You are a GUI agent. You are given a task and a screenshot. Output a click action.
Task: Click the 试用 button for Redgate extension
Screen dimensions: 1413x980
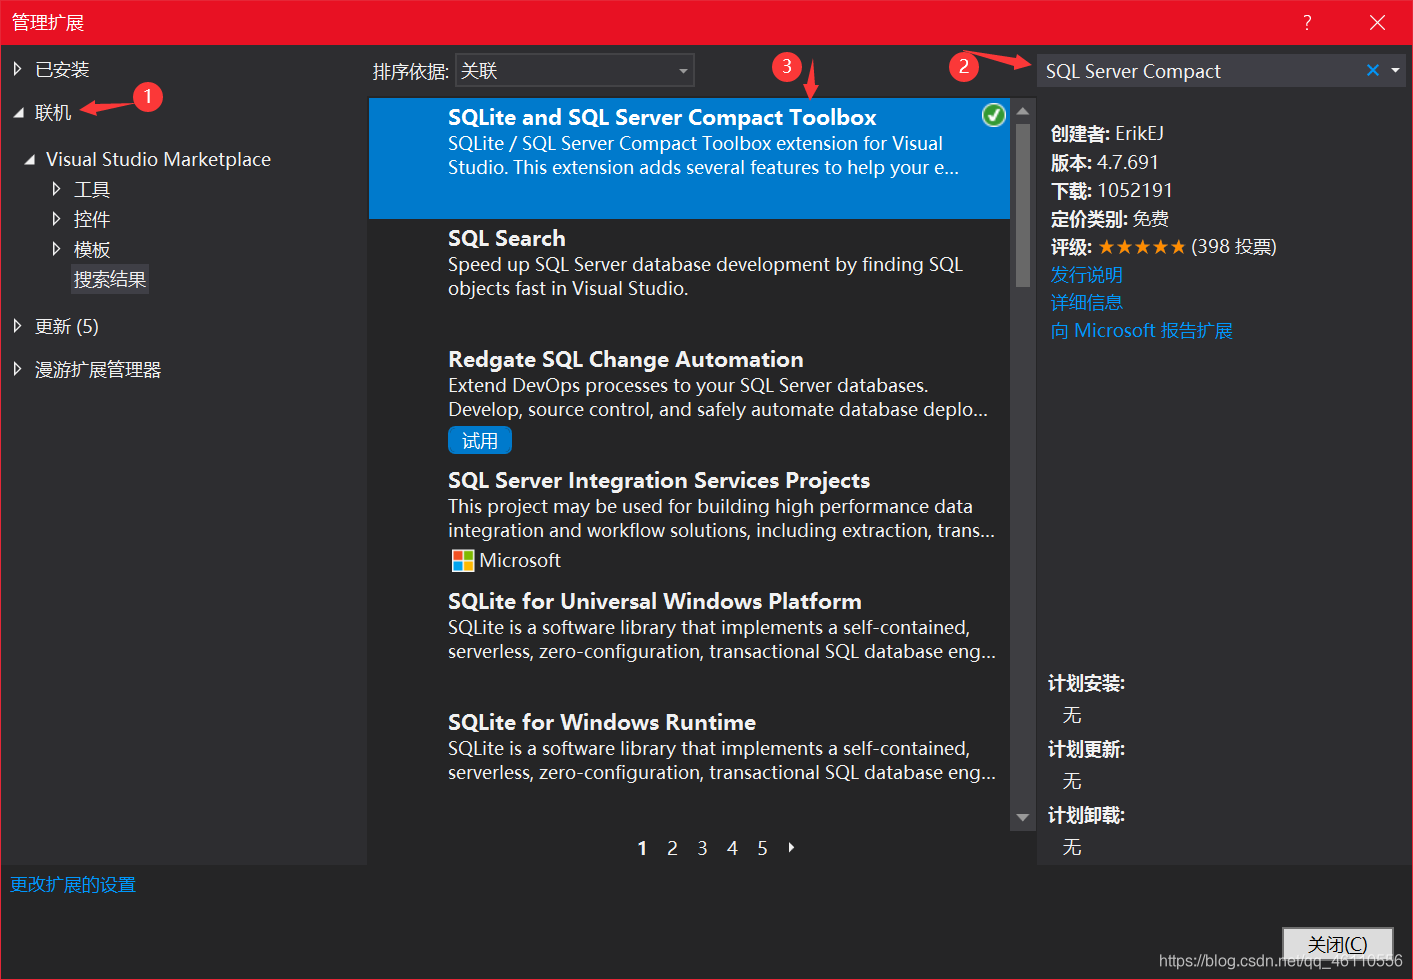click(x=480, y=440)
